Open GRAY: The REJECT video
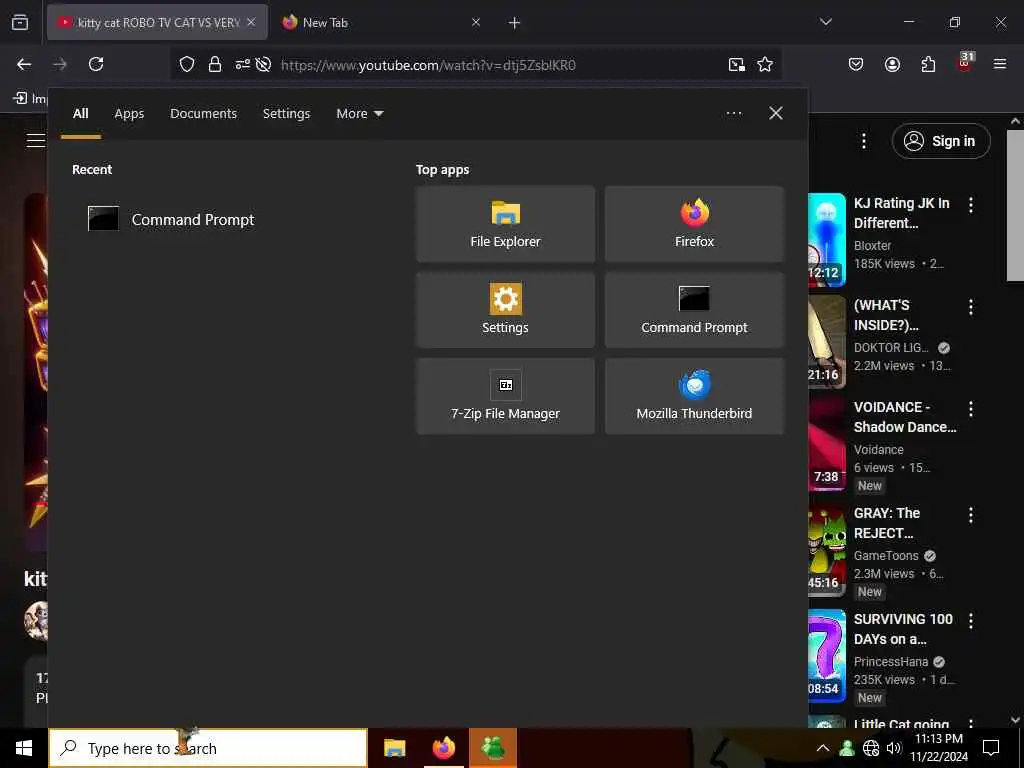Image resolution: width=1024 pixels, height=768 pixels. 886,522
